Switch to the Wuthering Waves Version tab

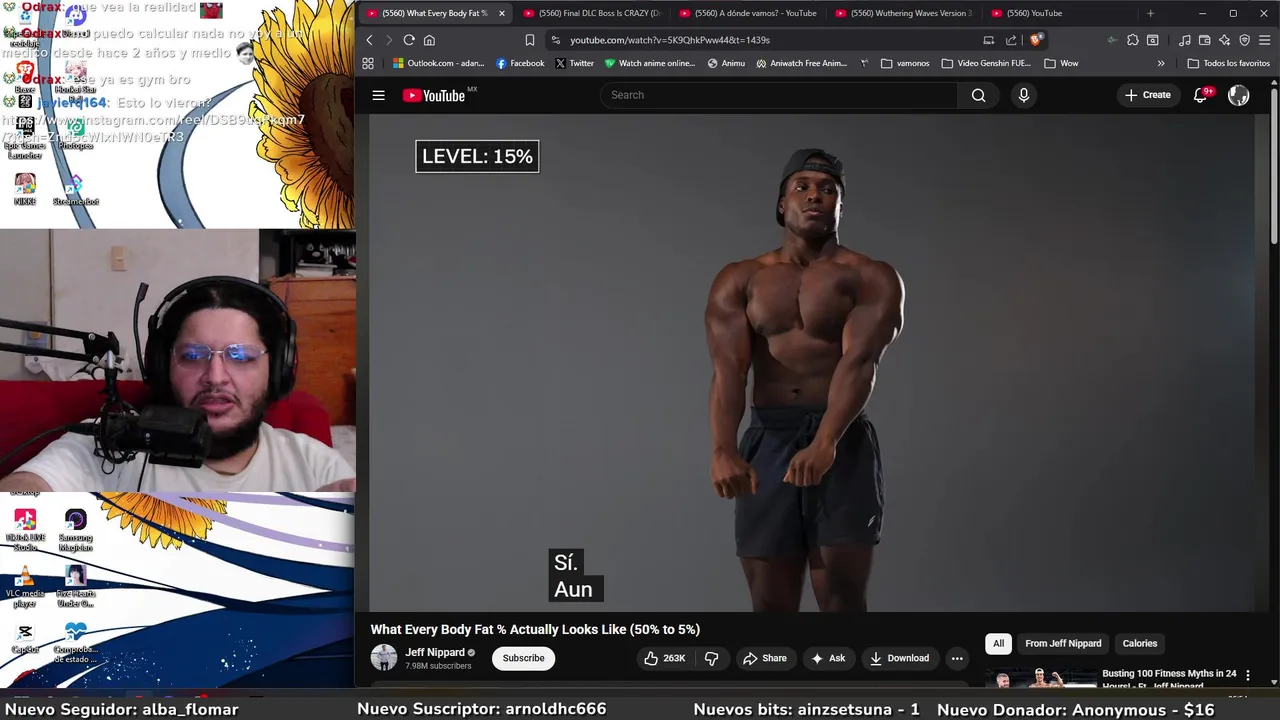pos(904,13)
